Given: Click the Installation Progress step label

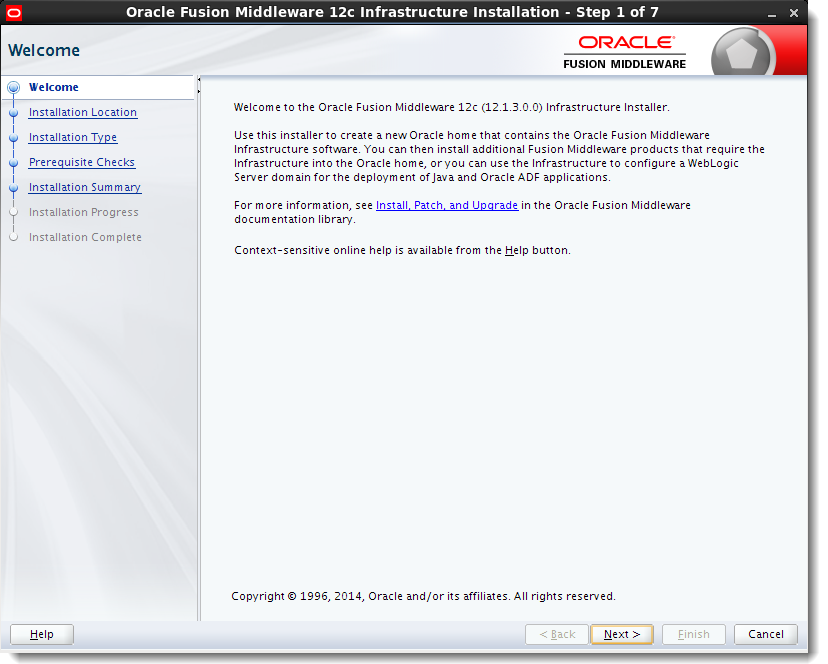Looking at the screenshot, I should 83,212.
